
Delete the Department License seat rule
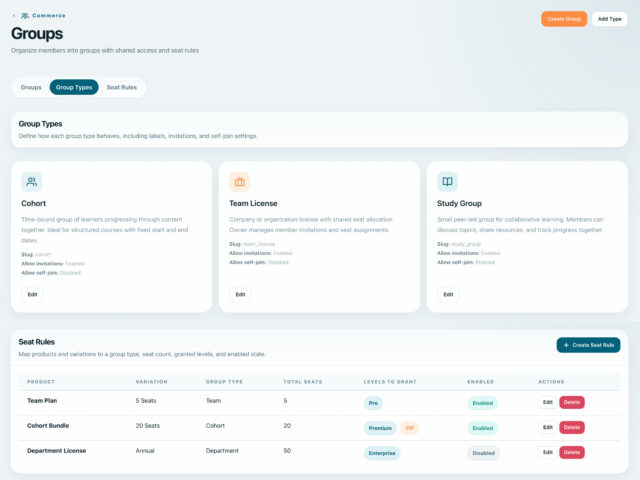(x=571, y=452)
